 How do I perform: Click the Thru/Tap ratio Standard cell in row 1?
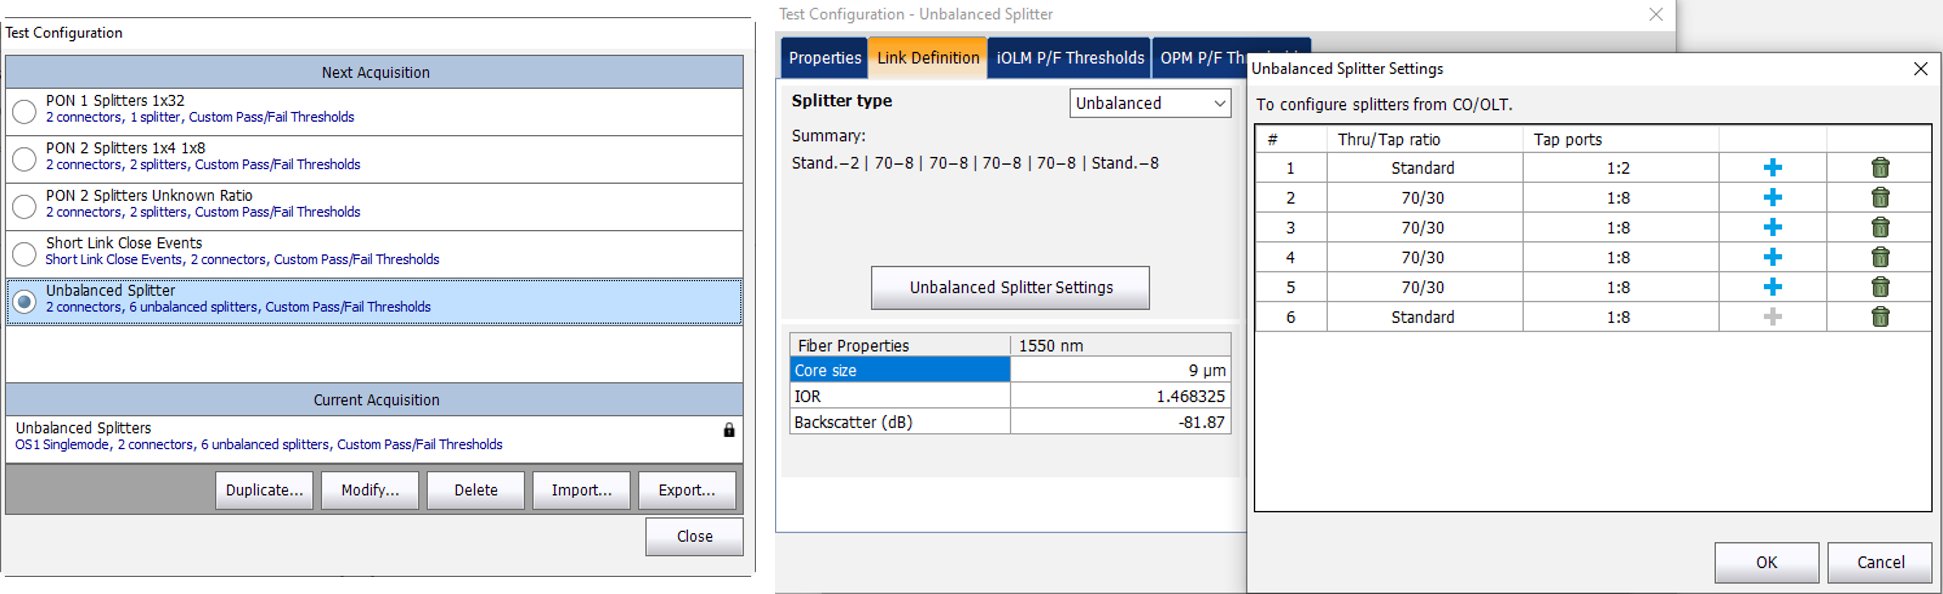click(x=1423, y=168)
